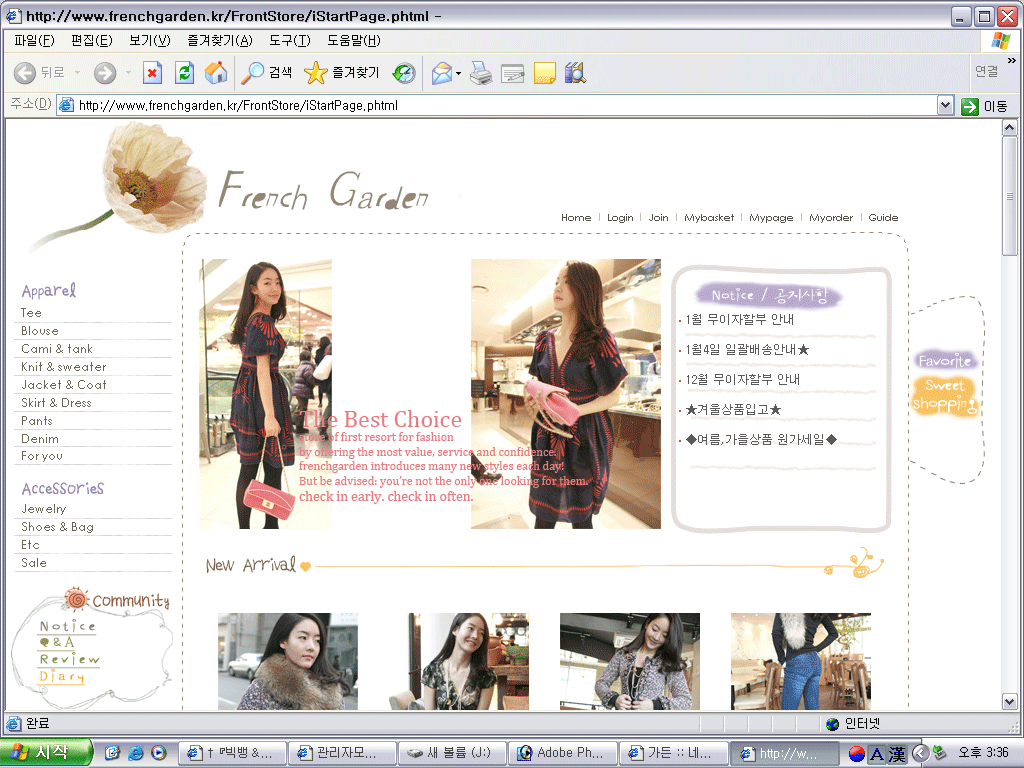Select the Denim category
The height and width of the screenshot is (768, 1024).
click(x=40, y=439)
